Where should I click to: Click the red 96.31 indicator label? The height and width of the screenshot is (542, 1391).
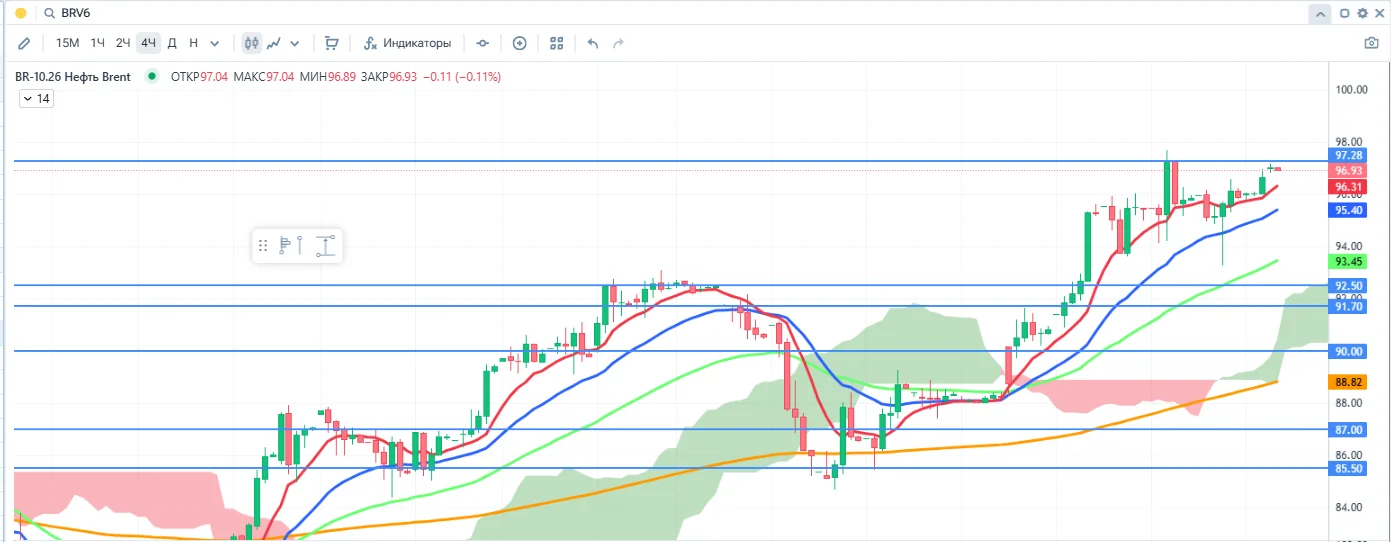click(1349, 187)
